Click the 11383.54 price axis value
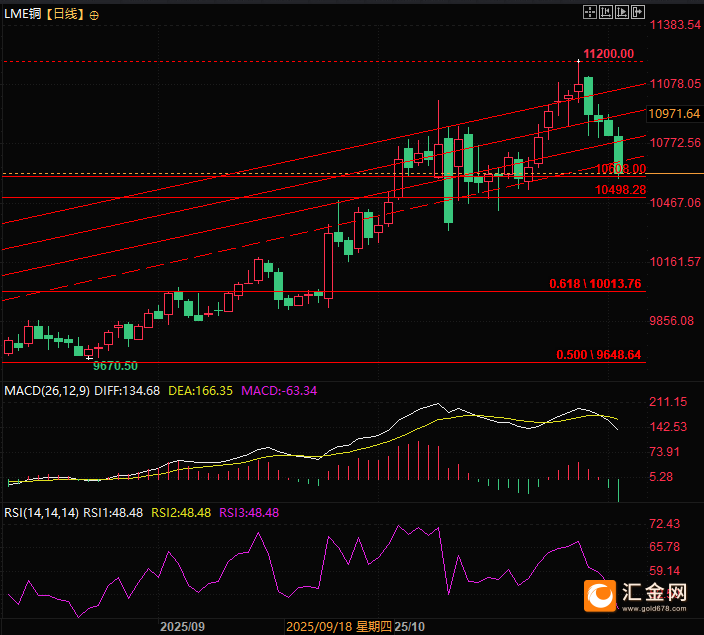 [x=675, y=25]
